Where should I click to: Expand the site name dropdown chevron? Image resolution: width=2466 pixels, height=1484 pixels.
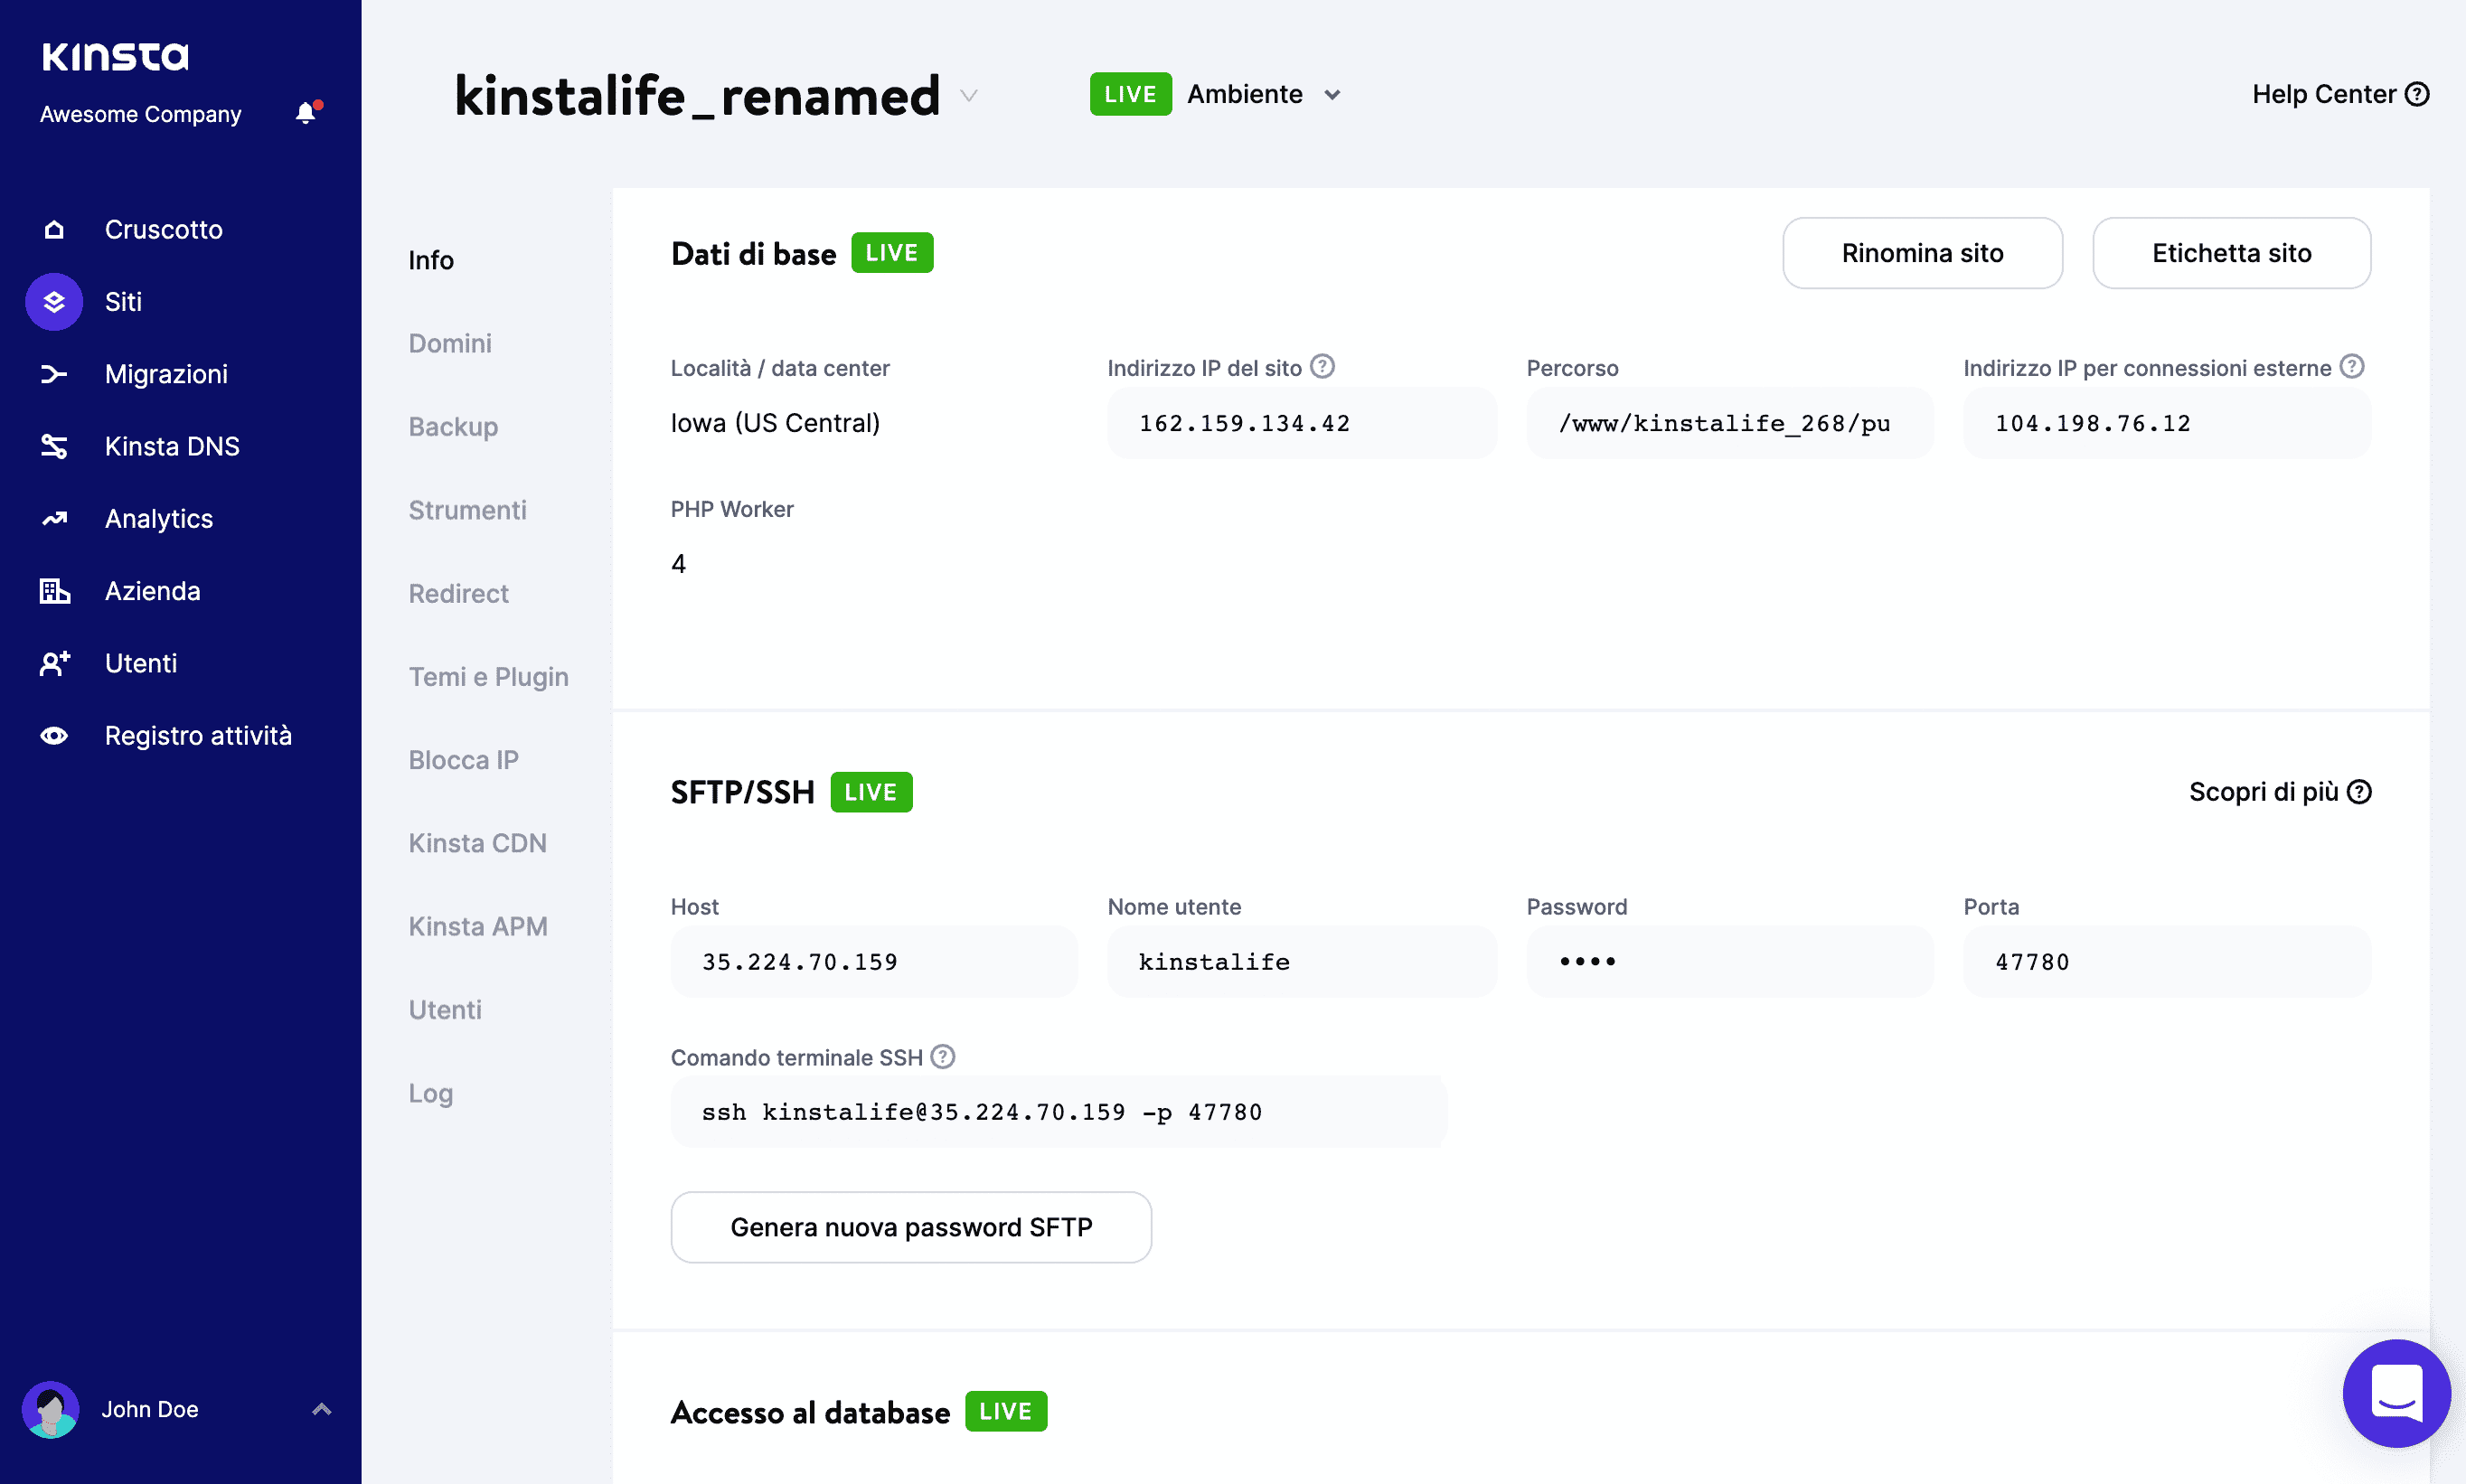968,95
